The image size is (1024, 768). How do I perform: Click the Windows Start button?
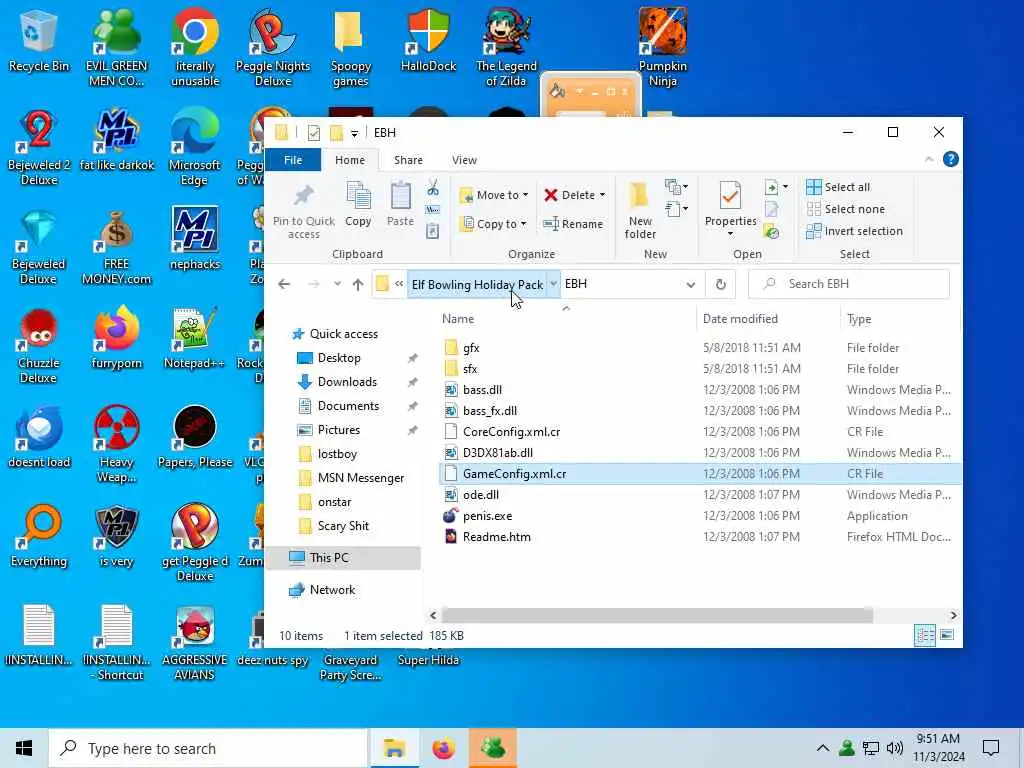[x=24, y=748]
